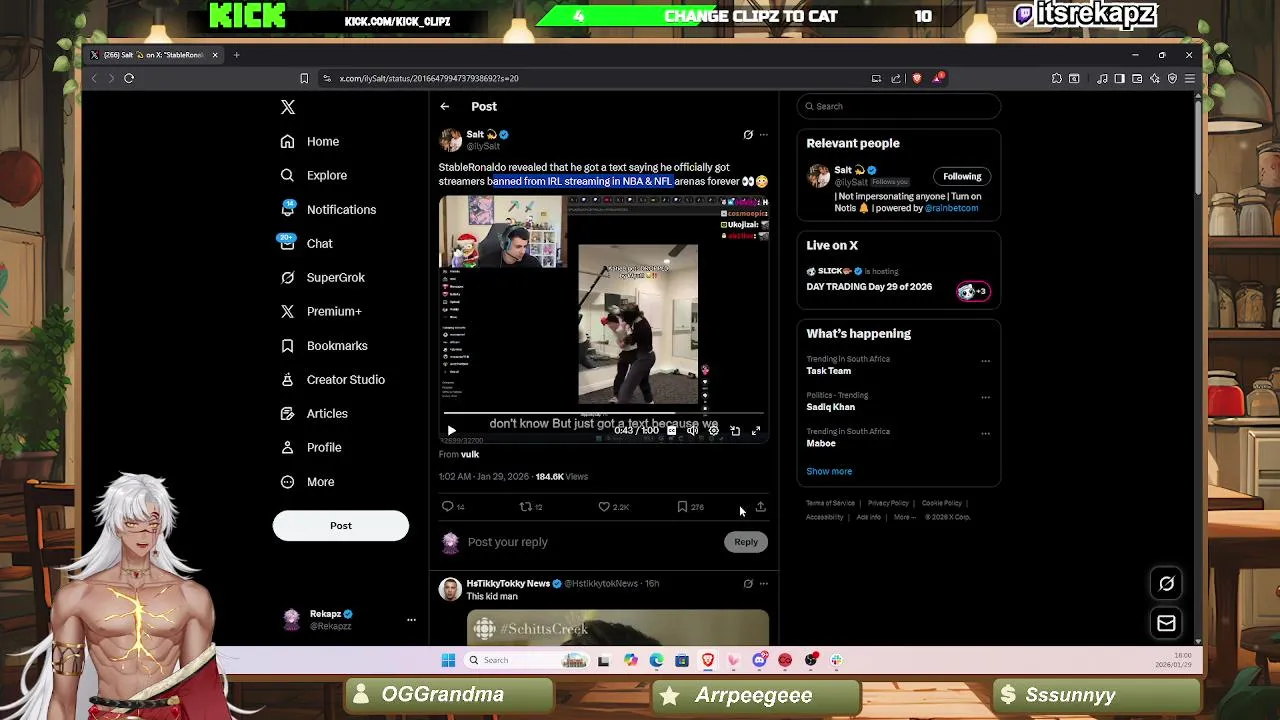
Task: Open video playback settings gear
Action: point(713,431)
